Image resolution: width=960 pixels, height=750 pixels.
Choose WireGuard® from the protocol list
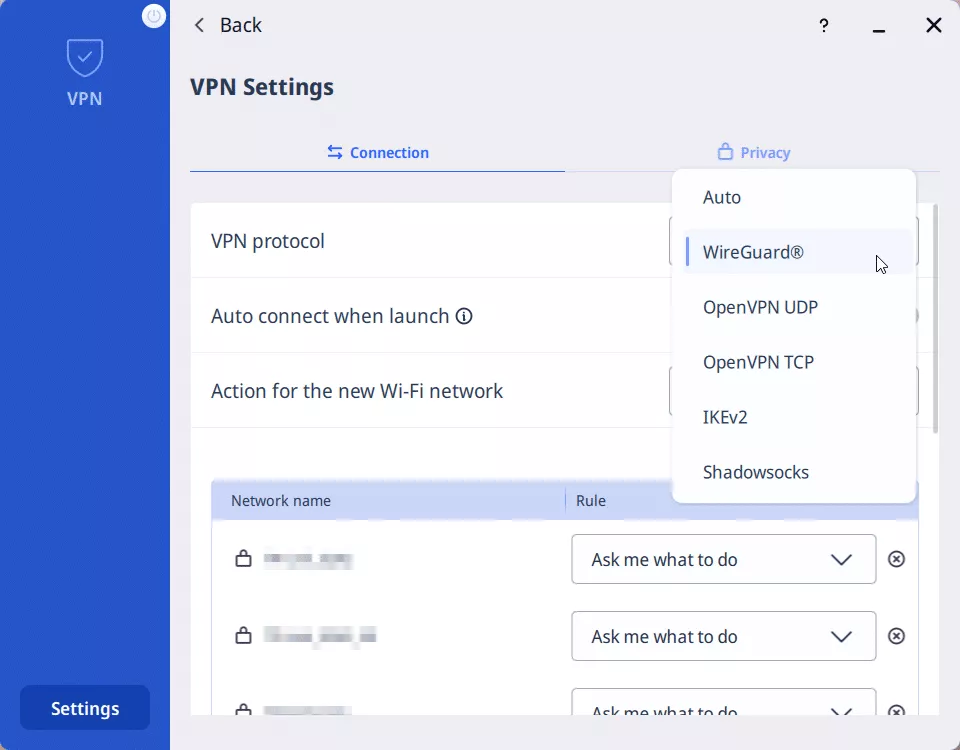(x=753, y=252)
